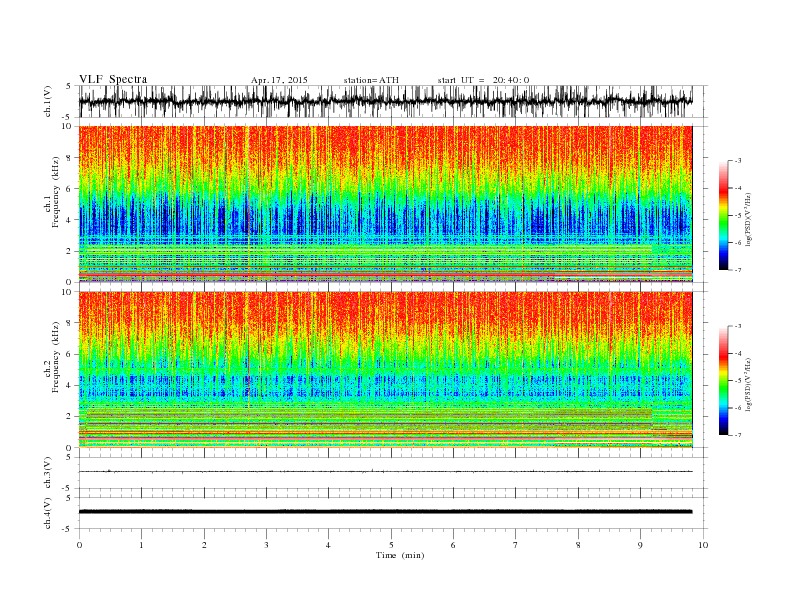Viewport: 792px width, 612px height.
Task: Click the ch.2 "Frequency (kHz)" axis label
Action: (55, 358)
